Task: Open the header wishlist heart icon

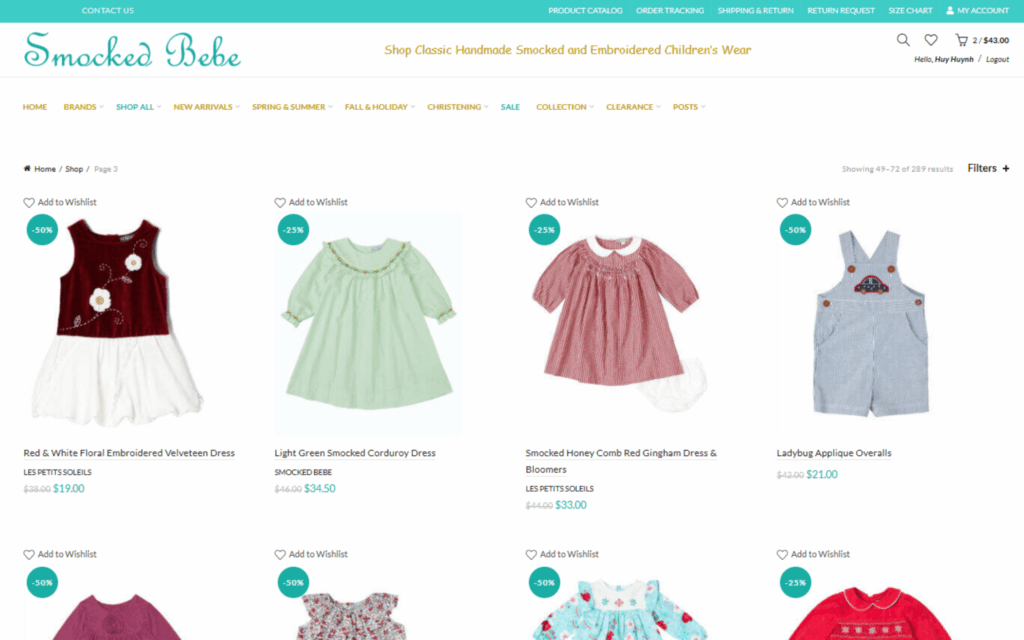Action: 931,40
